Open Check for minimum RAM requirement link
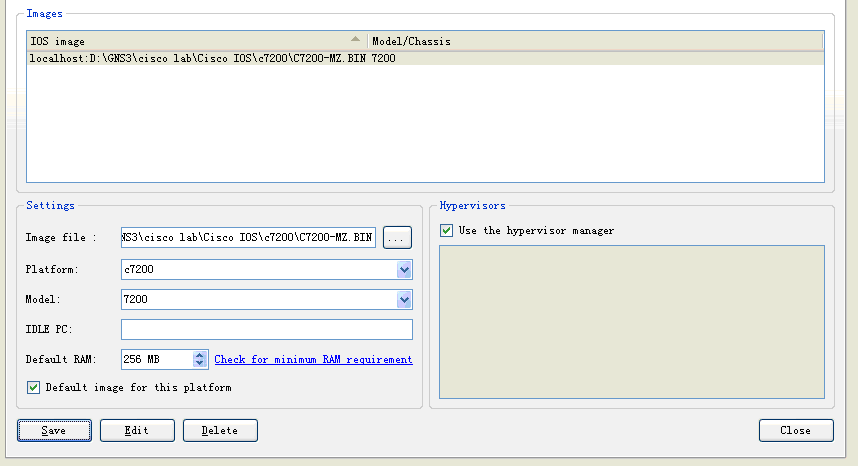Viewport: 858px width, 466px height. point(313,359)
